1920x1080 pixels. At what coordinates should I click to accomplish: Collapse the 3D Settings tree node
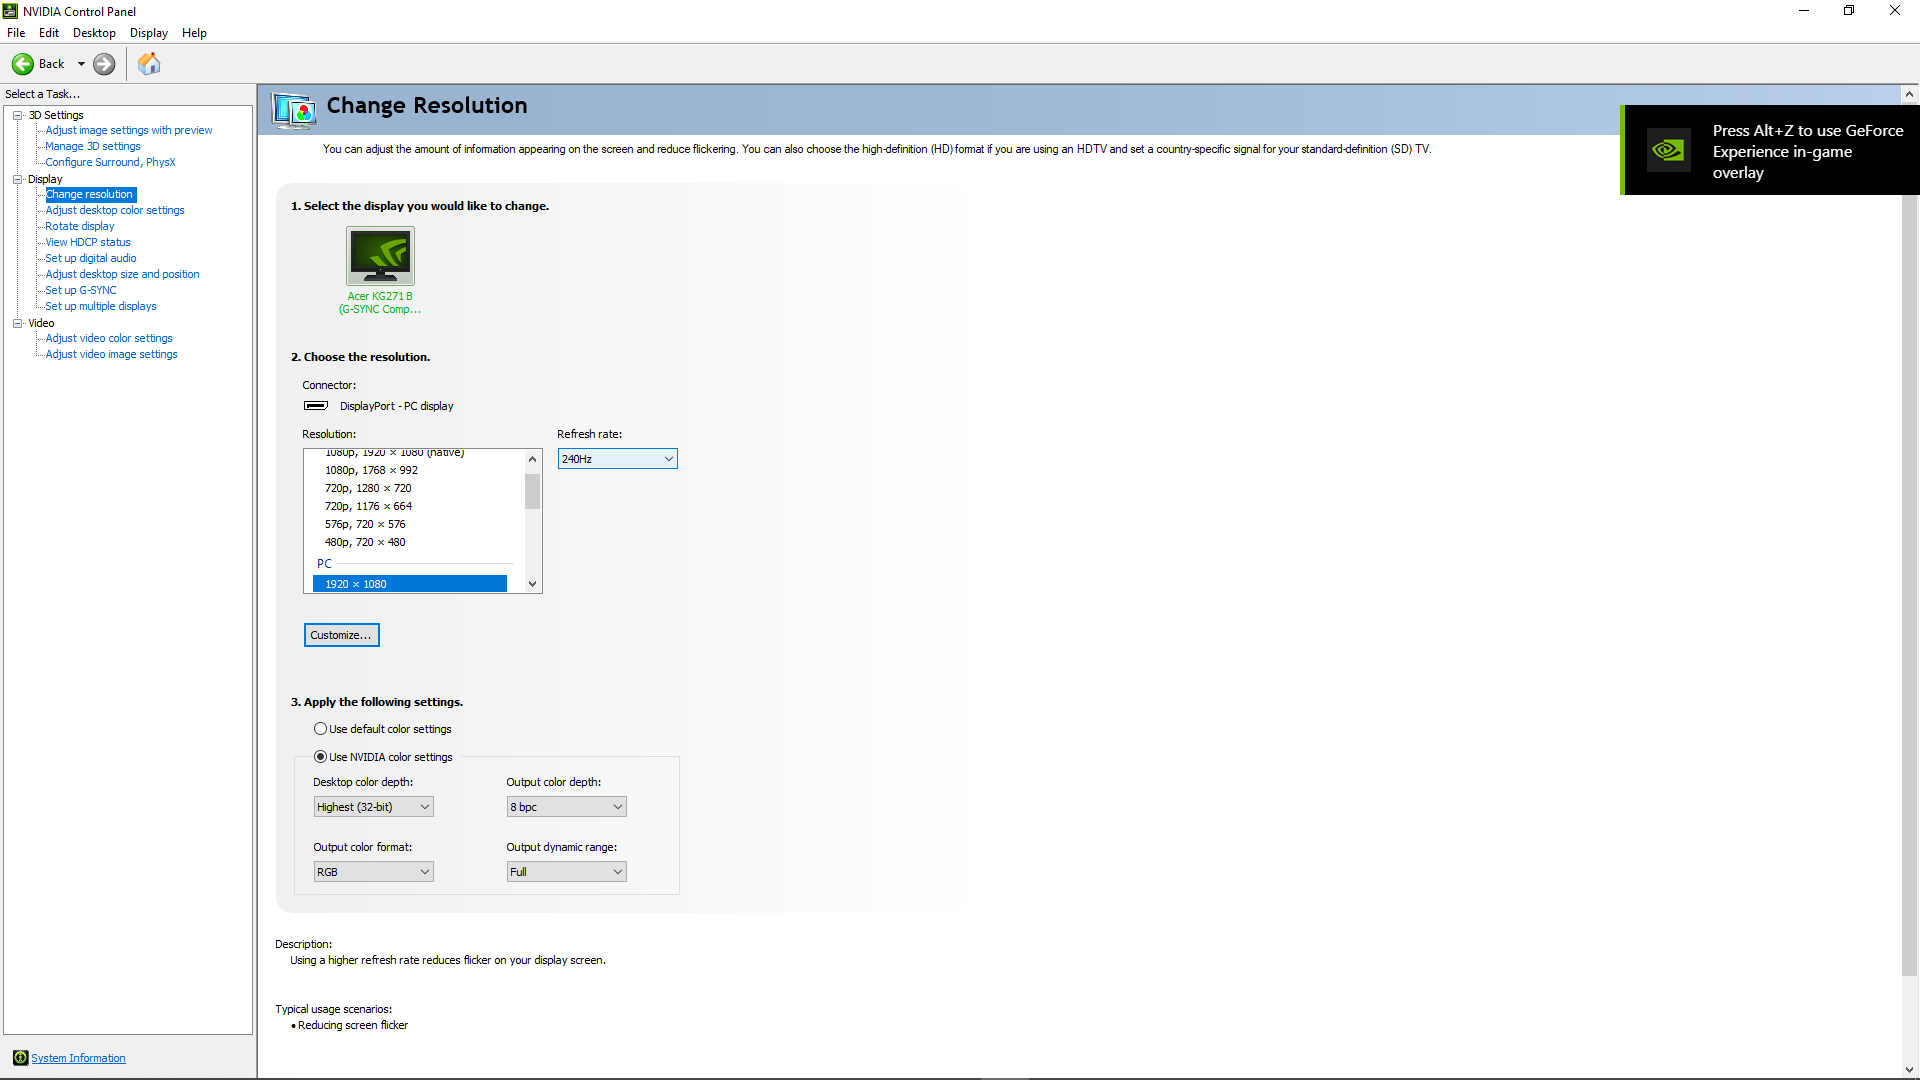[x=17, y=115]
